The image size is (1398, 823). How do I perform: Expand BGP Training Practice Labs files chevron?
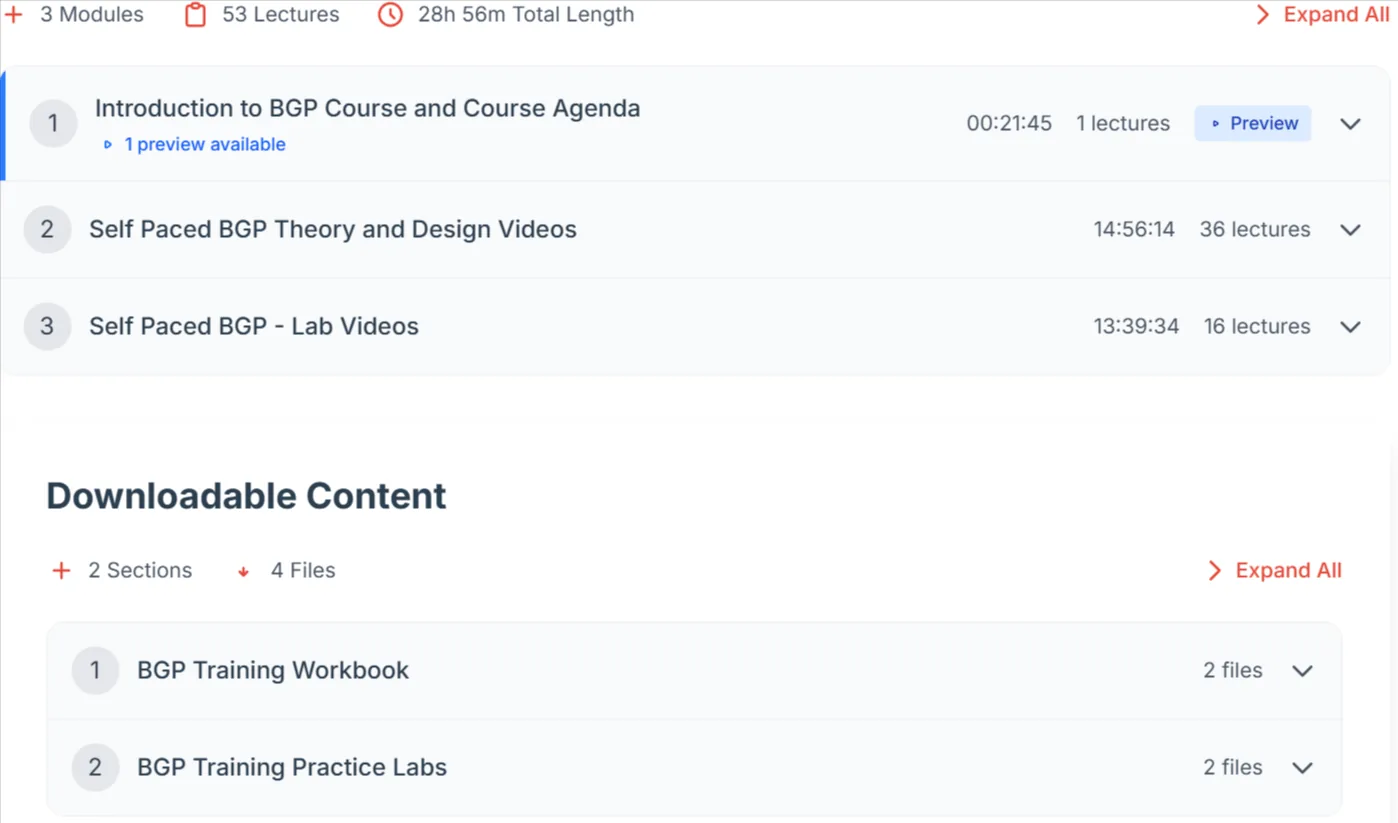click(x=1302, y=768)
